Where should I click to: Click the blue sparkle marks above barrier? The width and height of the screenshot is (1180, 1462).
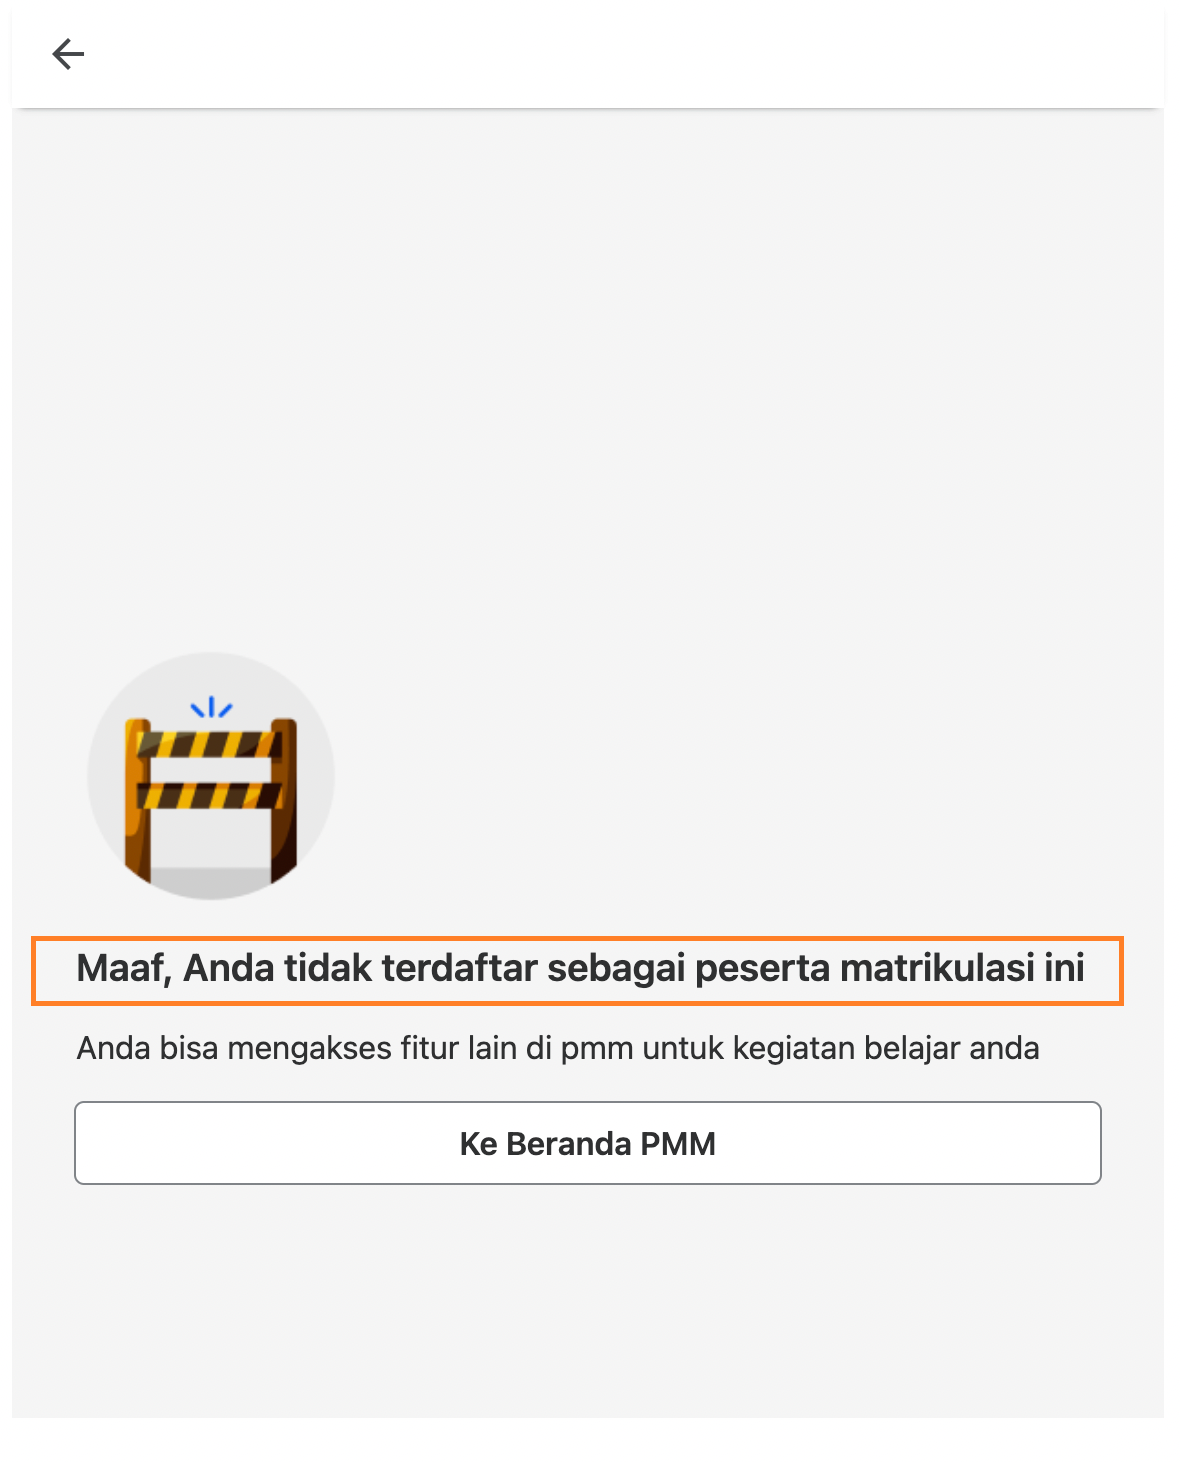pyautogui.click(x=211, y=708)
